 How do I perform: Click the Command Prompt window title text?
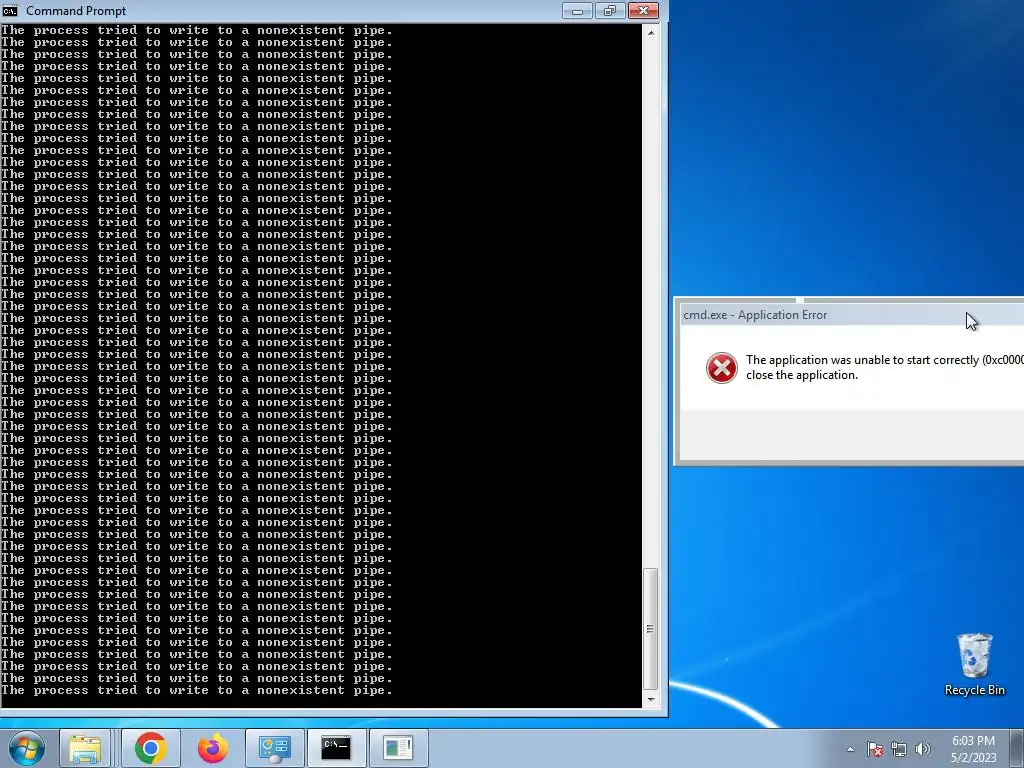pyautogui.click(x=76, y=11)
